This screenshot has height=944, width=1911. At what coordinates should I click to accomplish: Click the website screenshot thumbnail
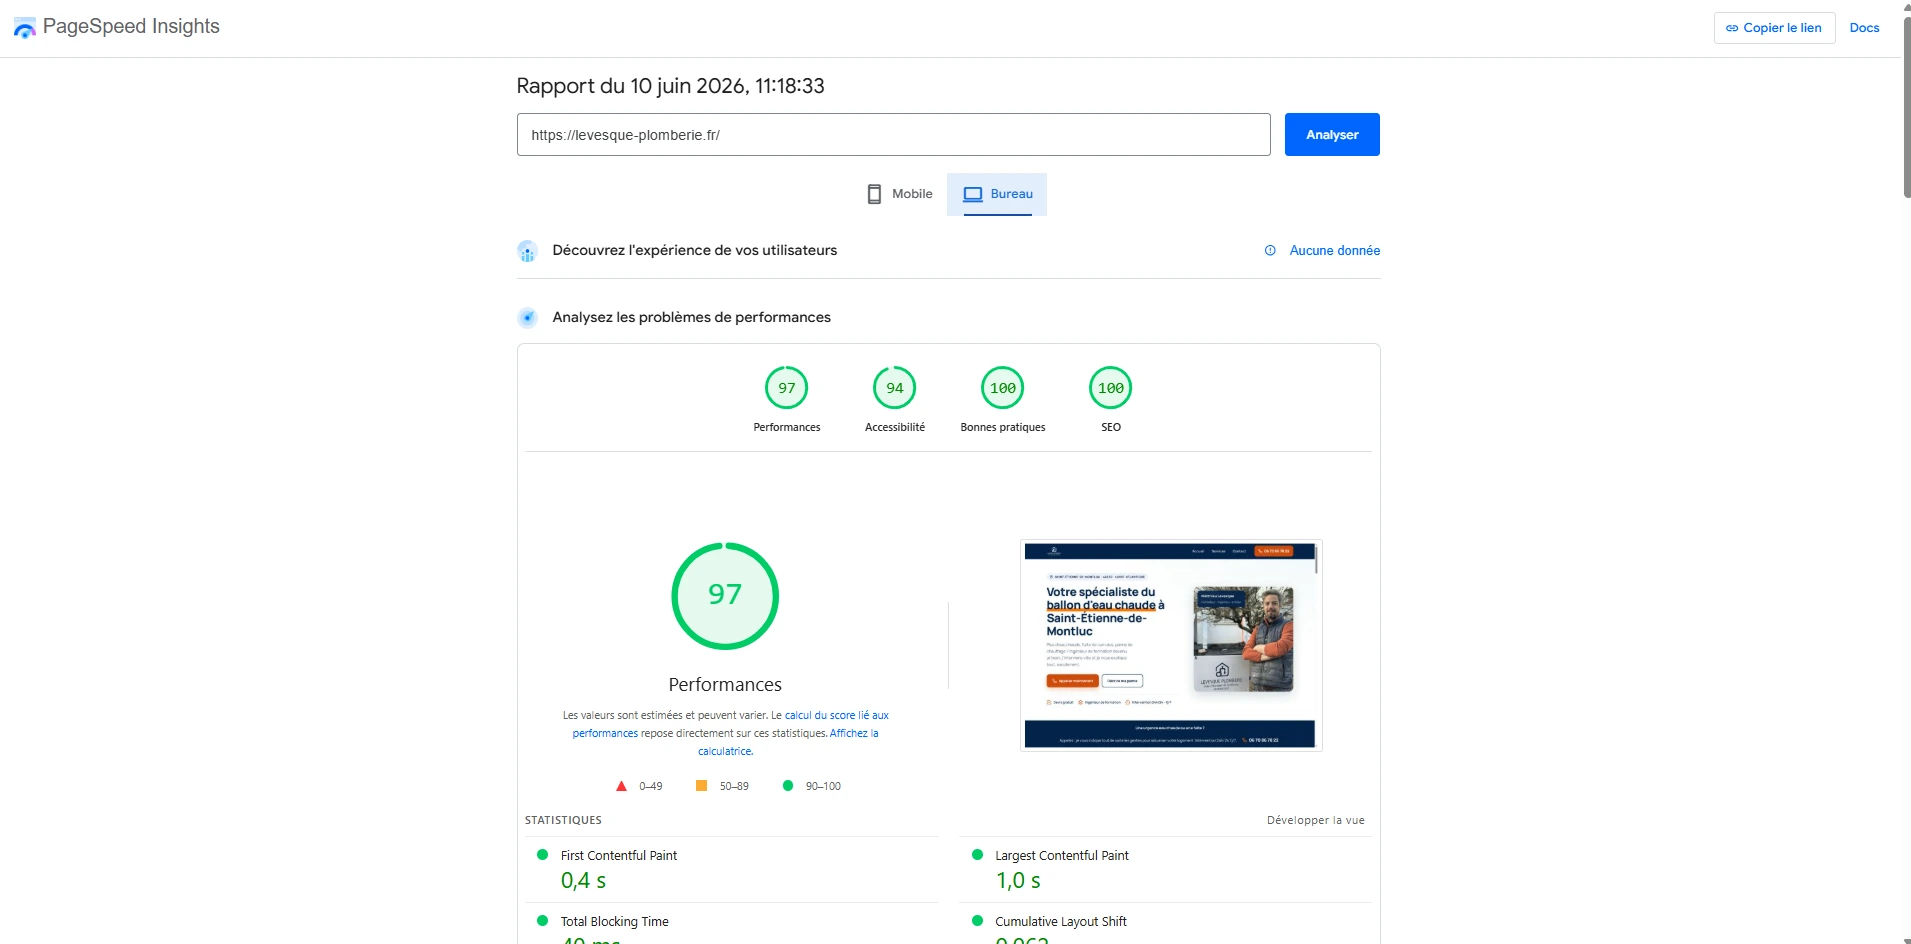click(1171, 645)
